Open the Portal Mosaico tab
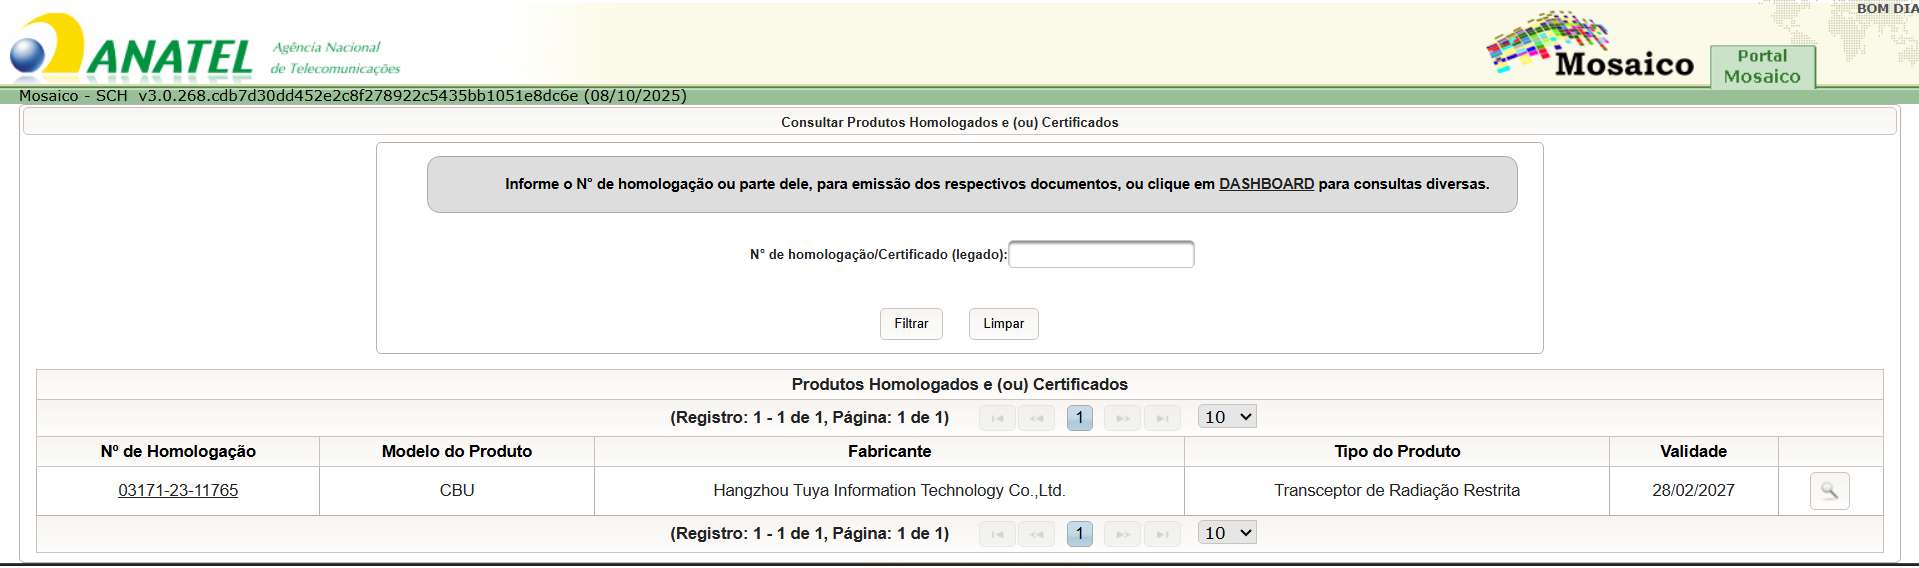 [1762, 66]
